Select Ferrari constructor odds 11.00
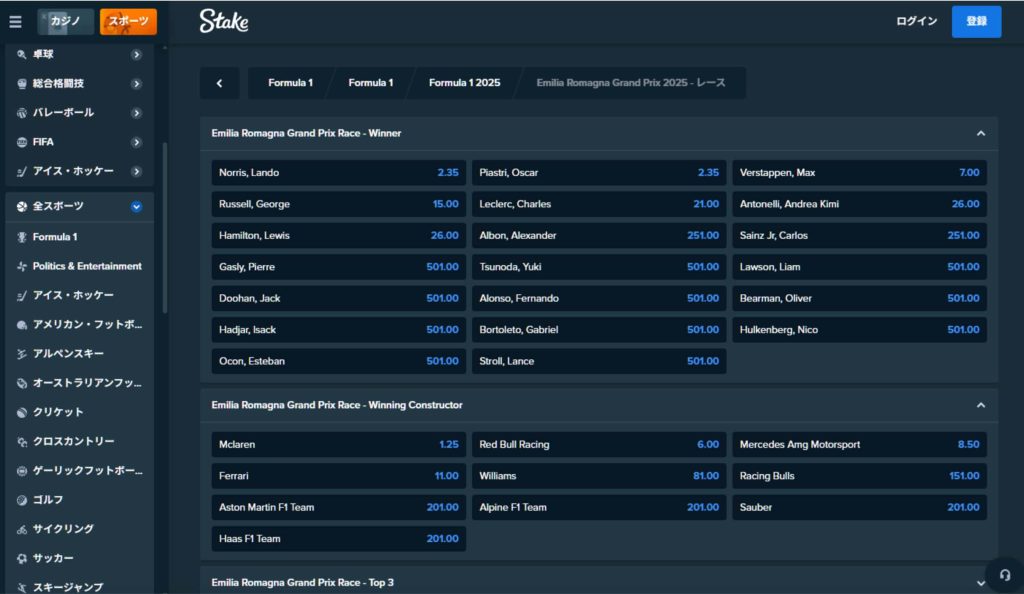The image size is (1024, 594). point(339,476)
